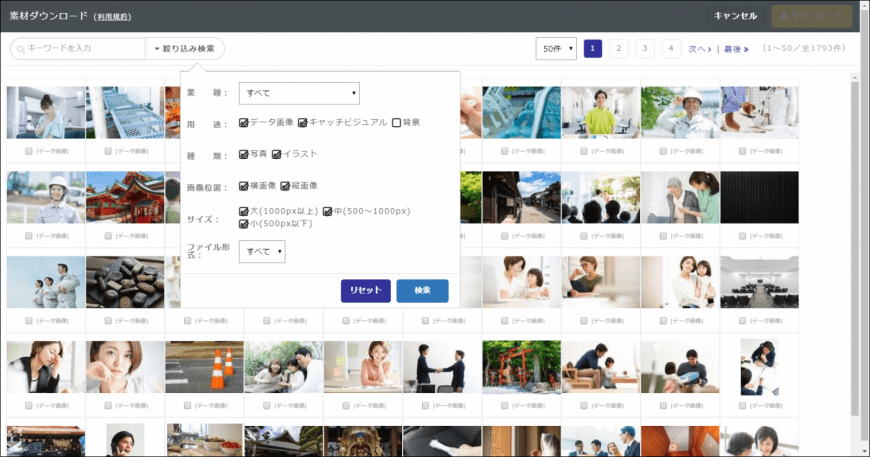
Task: Check the box under empty conference room thumbnail
Action: (x=742, y=321)
